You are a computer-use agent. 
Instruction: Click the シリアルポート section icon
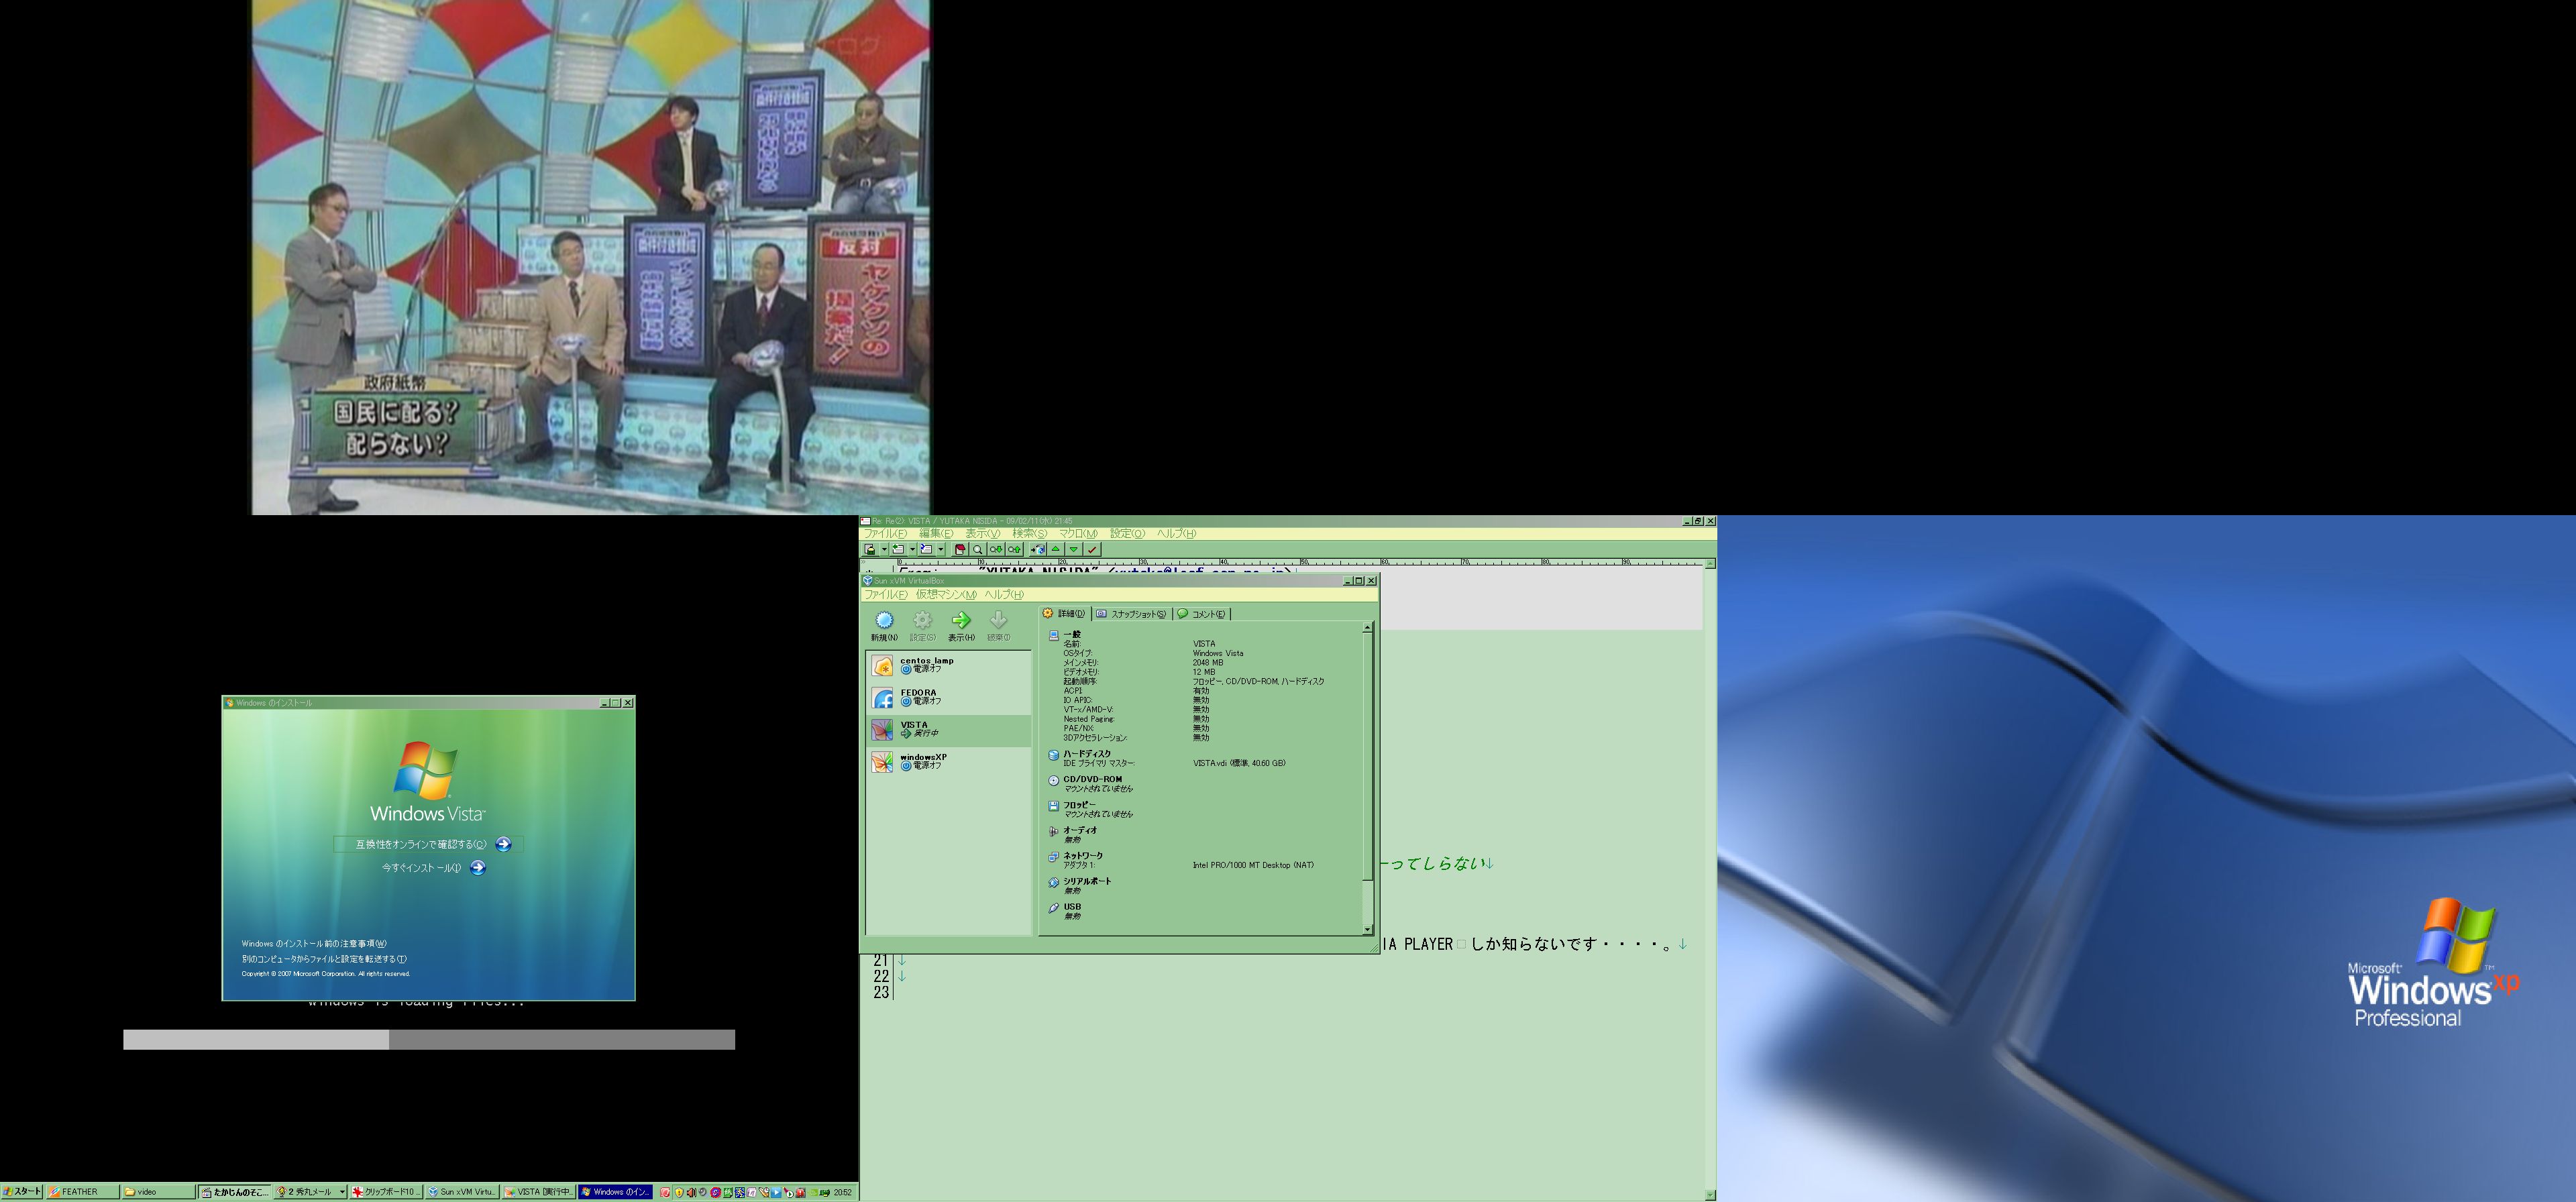[1053, 883]
